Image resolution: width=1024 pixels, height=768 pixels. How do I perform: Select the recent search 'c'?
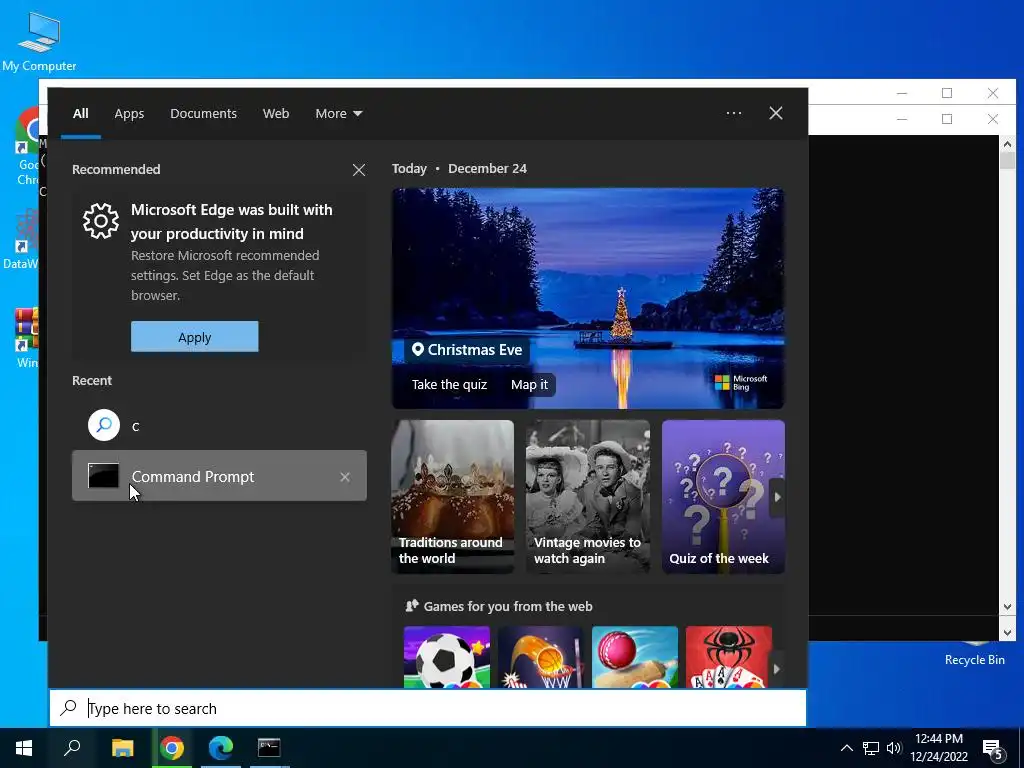pyautogui.click(x=219, y=426)
